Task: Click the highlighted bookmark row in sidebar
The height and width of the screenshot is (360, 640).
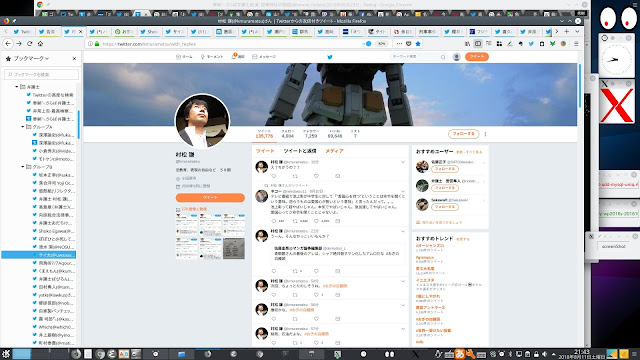Action: coord(39,255)
